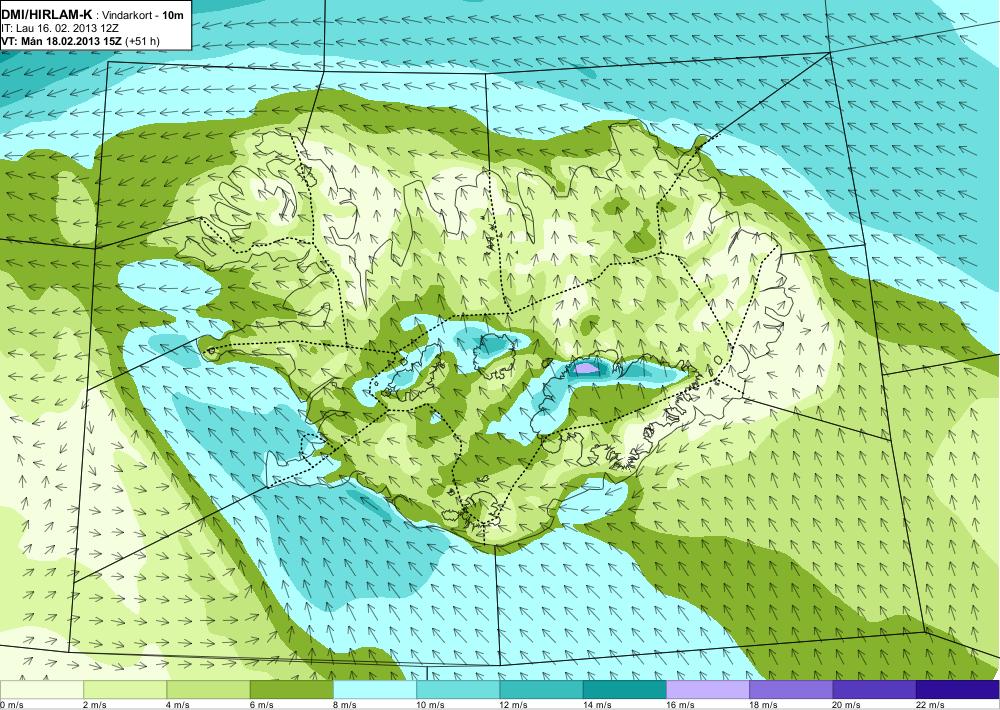Viewport: 1000px width, 710px height.
Task: Click the VT: Mán 18.02.2013 15Z line
Action: click(62, 41)
